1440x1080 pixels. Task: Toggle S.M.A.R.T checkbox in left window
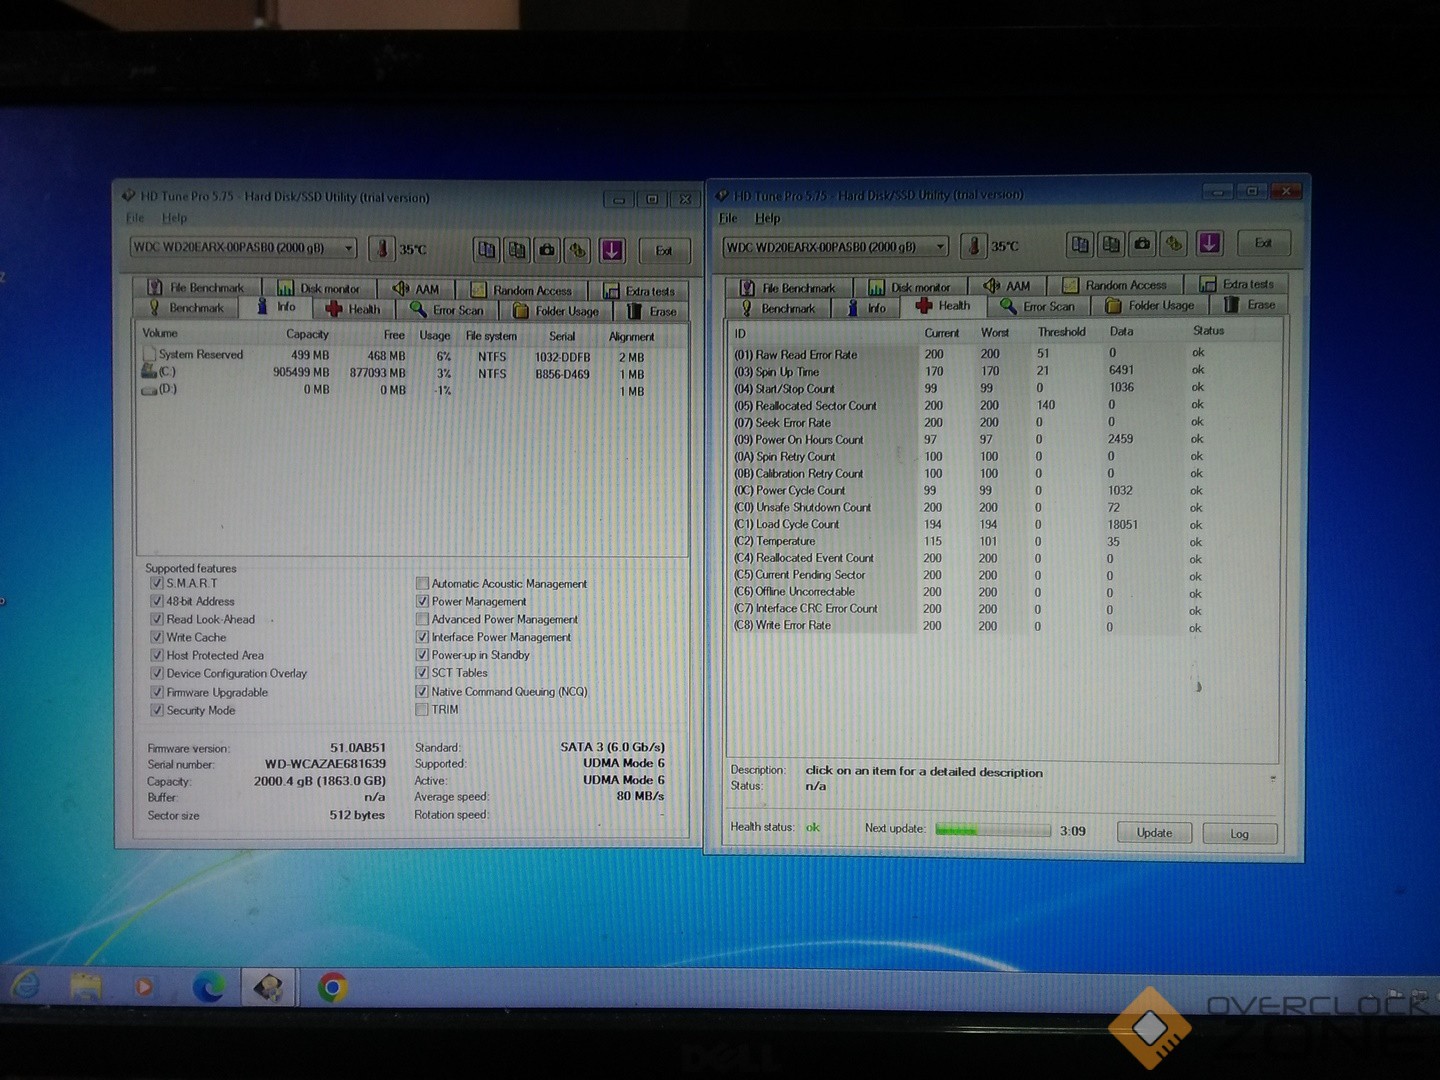coord(157,583)
